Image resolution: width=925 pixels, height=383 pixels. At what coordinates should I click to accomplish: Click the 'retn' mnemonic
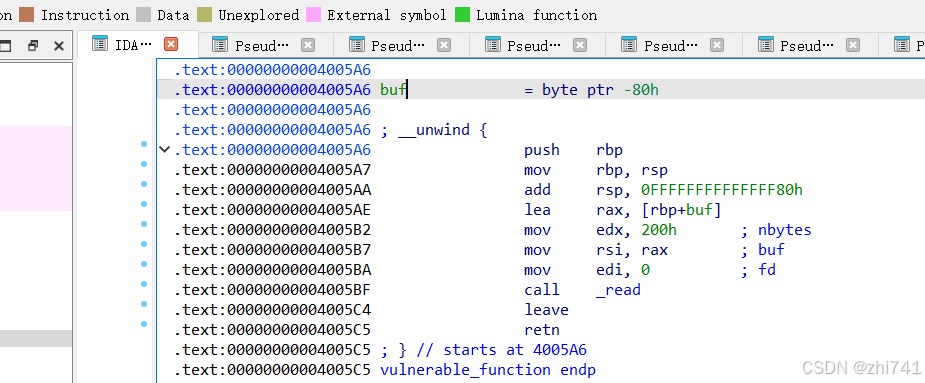(542, 330)
